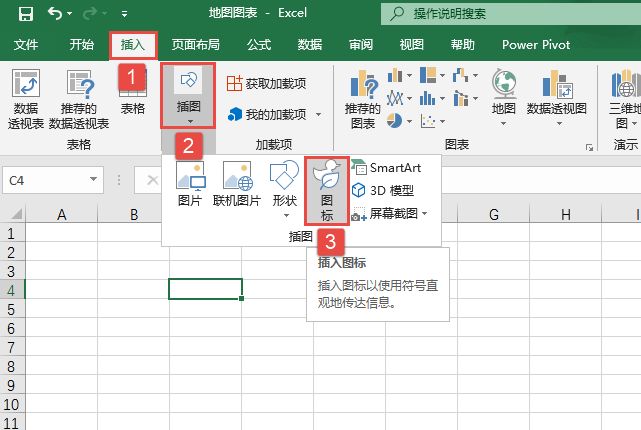Open dropdown arrow of pie chart

[x=409, y=121]
